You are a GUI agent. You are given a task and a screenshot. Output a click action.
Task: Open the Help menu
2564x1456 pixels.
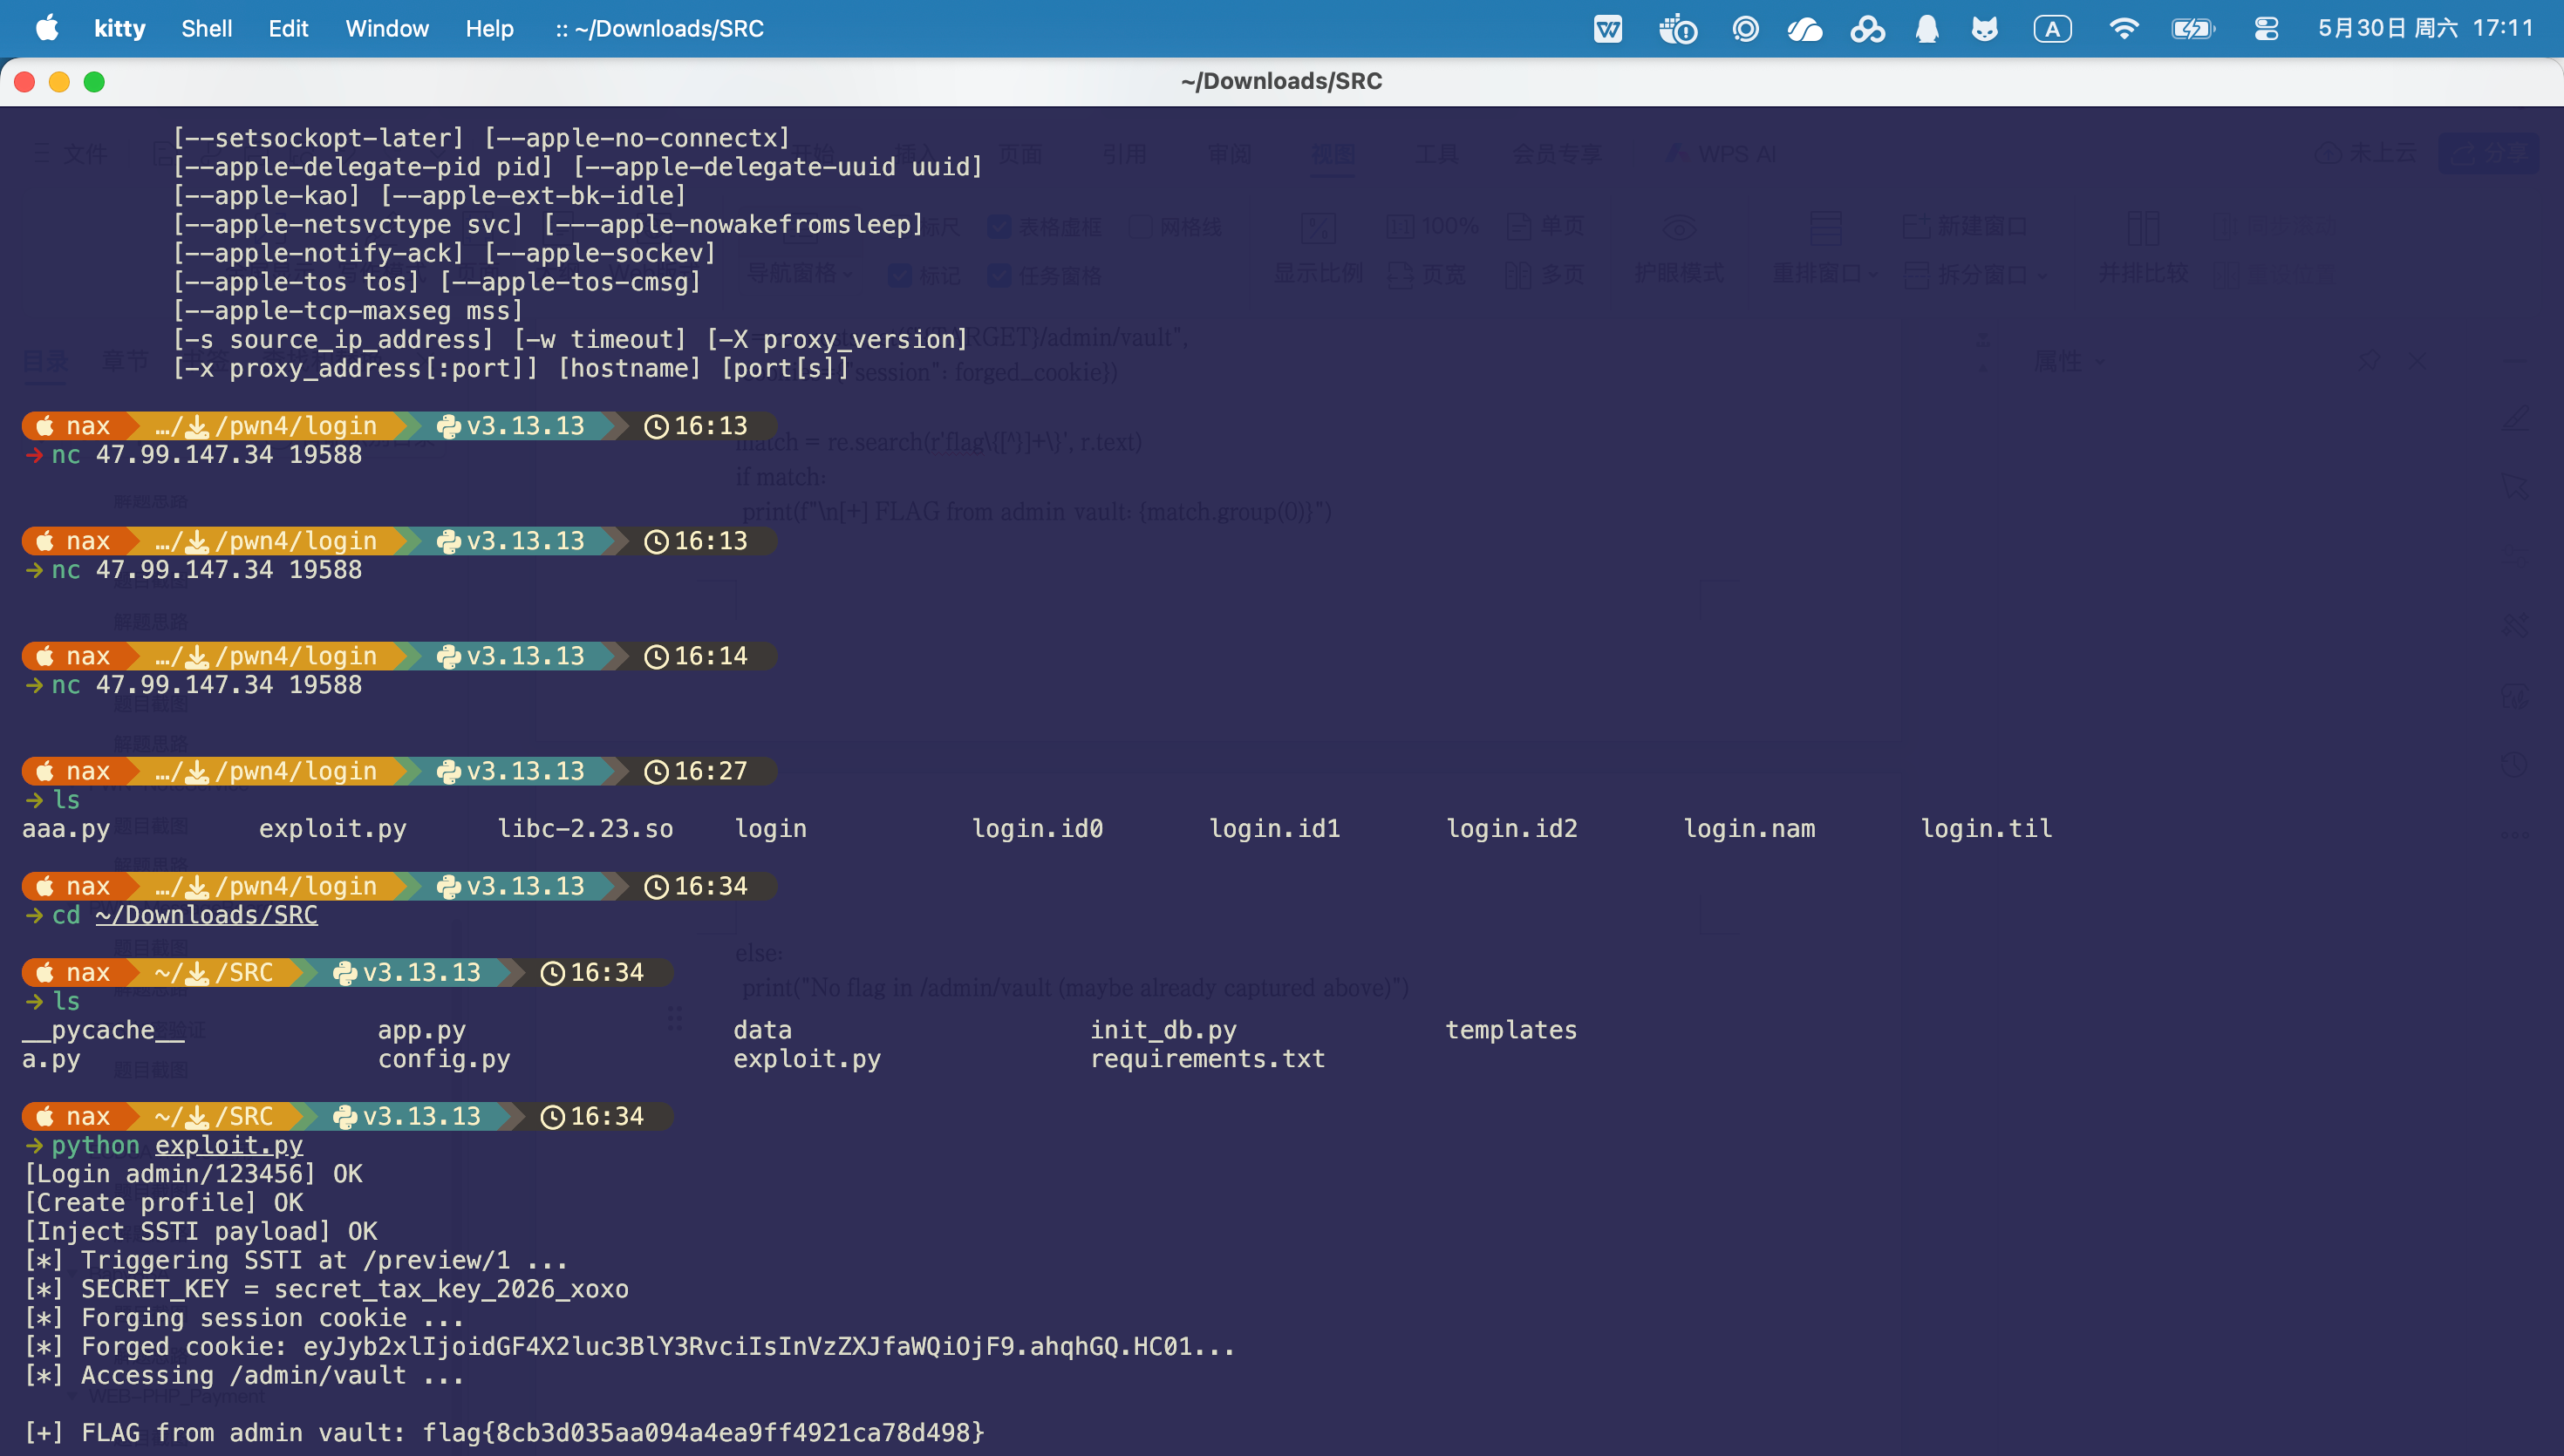(x=490, y=28)
